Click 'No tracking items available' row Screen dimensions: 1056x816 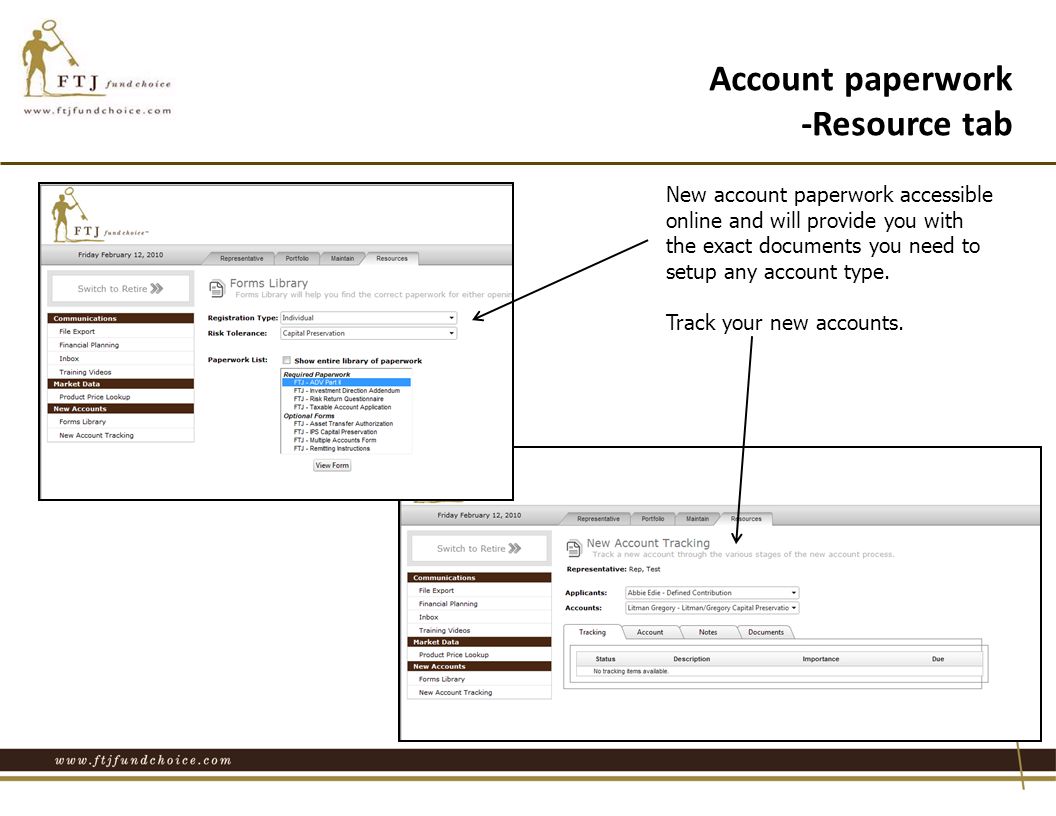coord(778,671)
